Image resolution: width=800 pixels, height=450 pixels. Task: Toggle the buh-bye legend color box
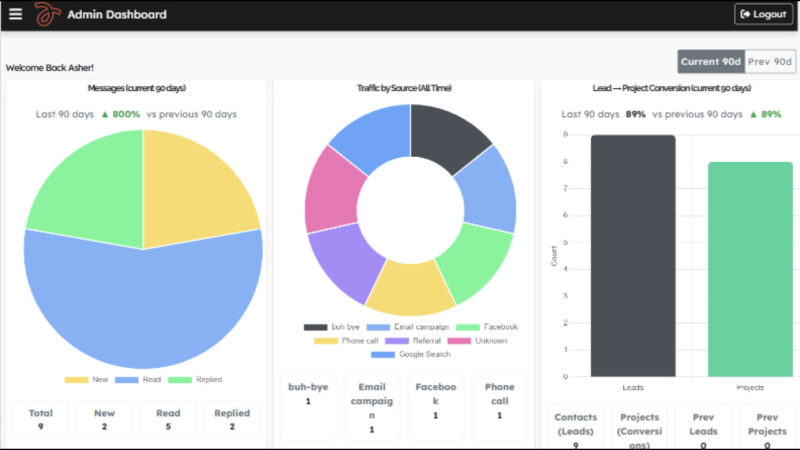click(315, 327)
